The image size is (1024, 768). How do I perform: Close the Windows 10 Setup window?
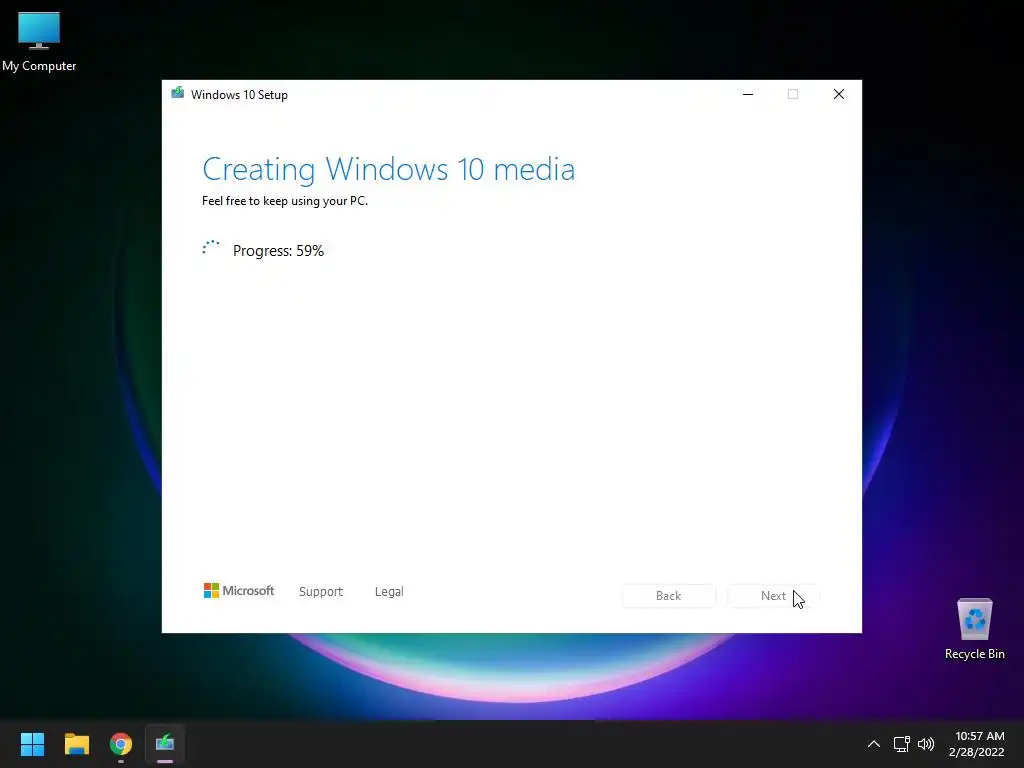click(839, 94)
